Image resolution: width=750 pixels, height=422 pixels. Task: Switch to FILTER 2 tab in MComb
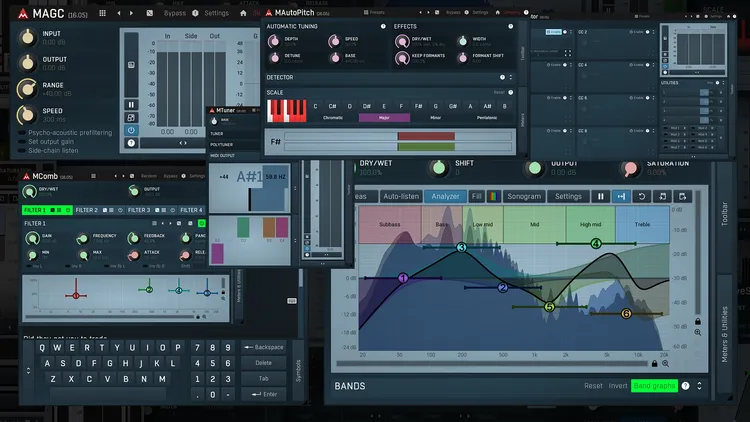coord(99,210)
